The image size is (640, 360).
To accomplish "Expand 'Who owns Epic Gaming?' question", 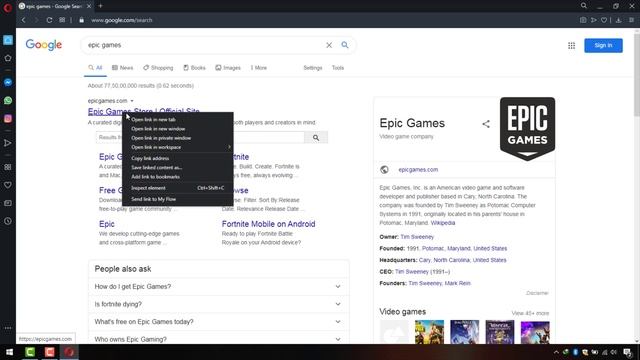I will click(219, 339).
